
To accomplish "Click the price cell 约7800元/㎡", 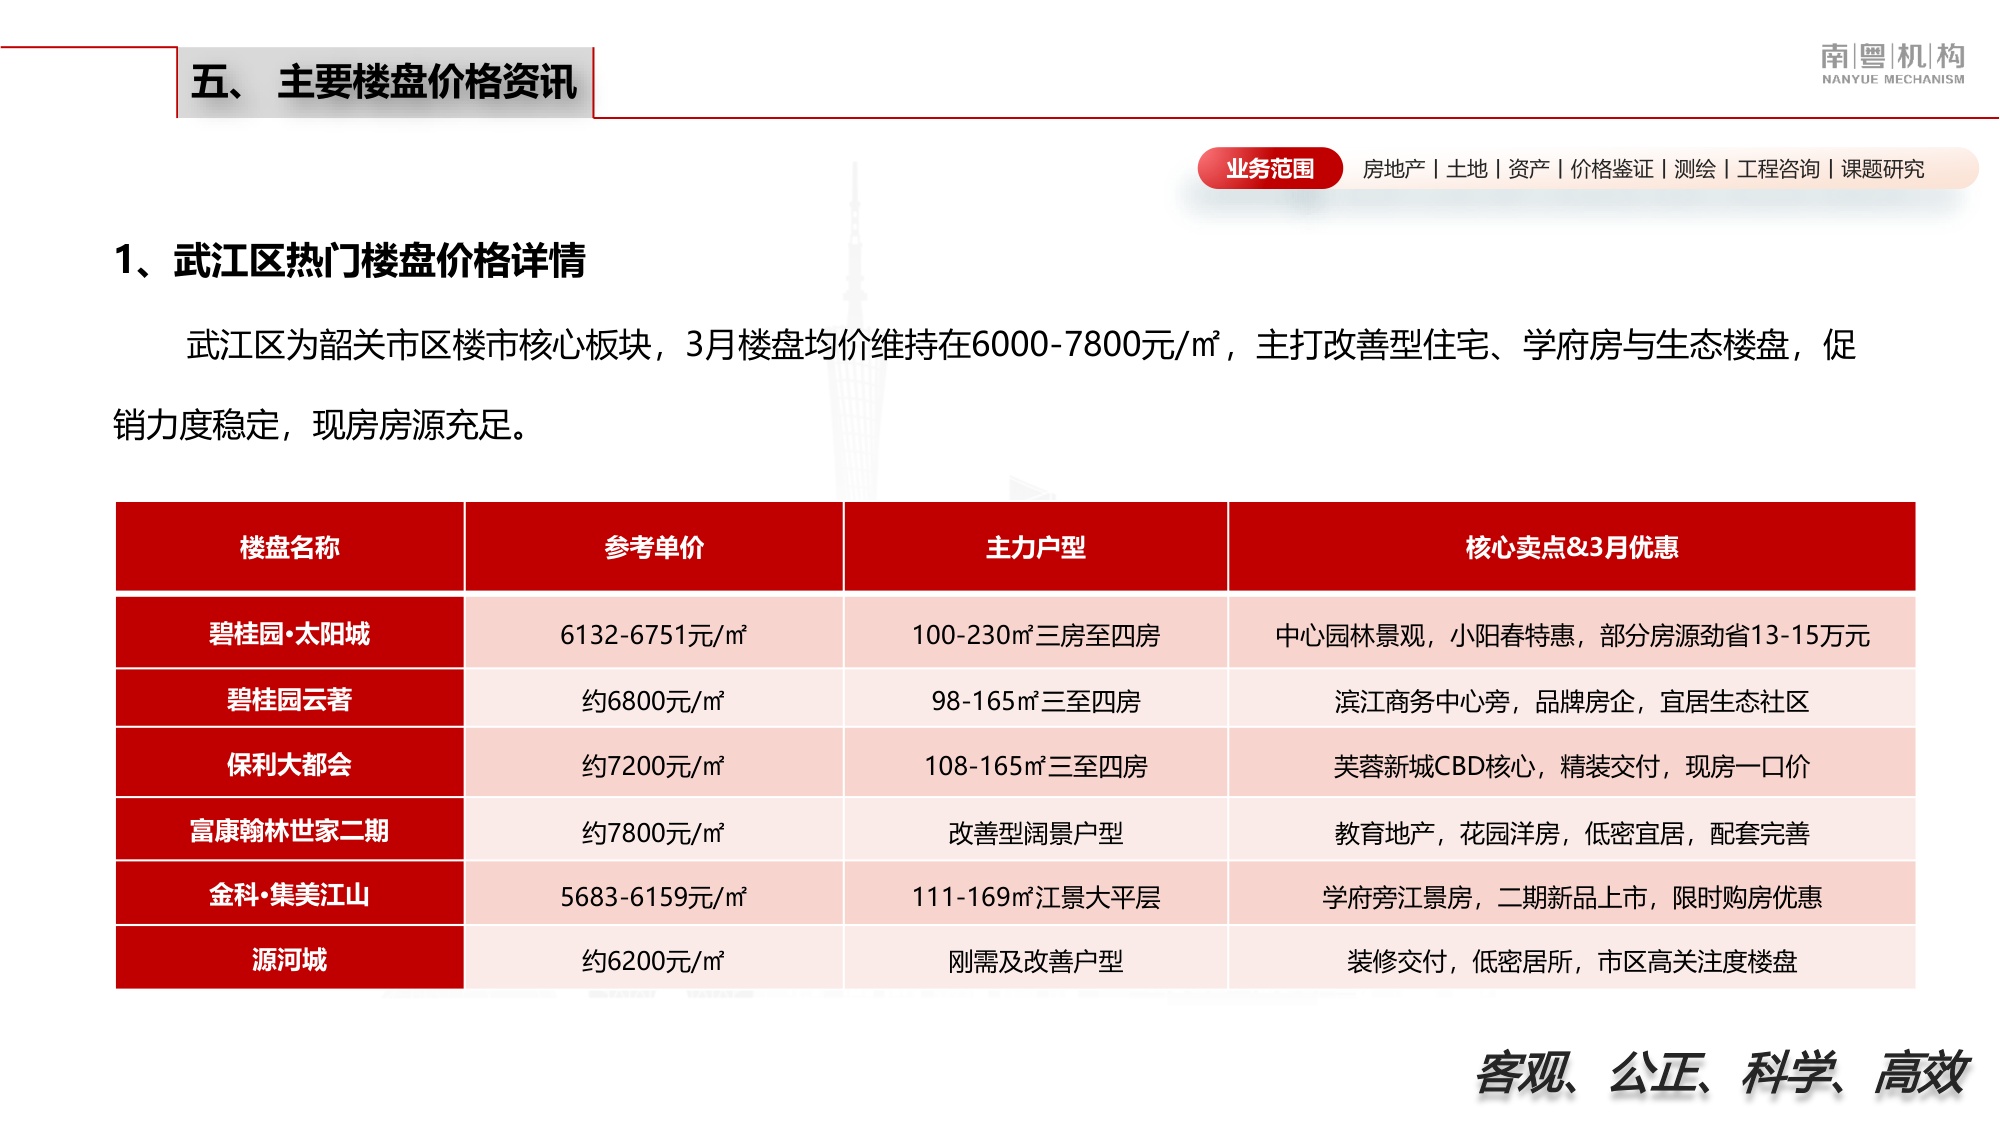I will pos(654,831).
